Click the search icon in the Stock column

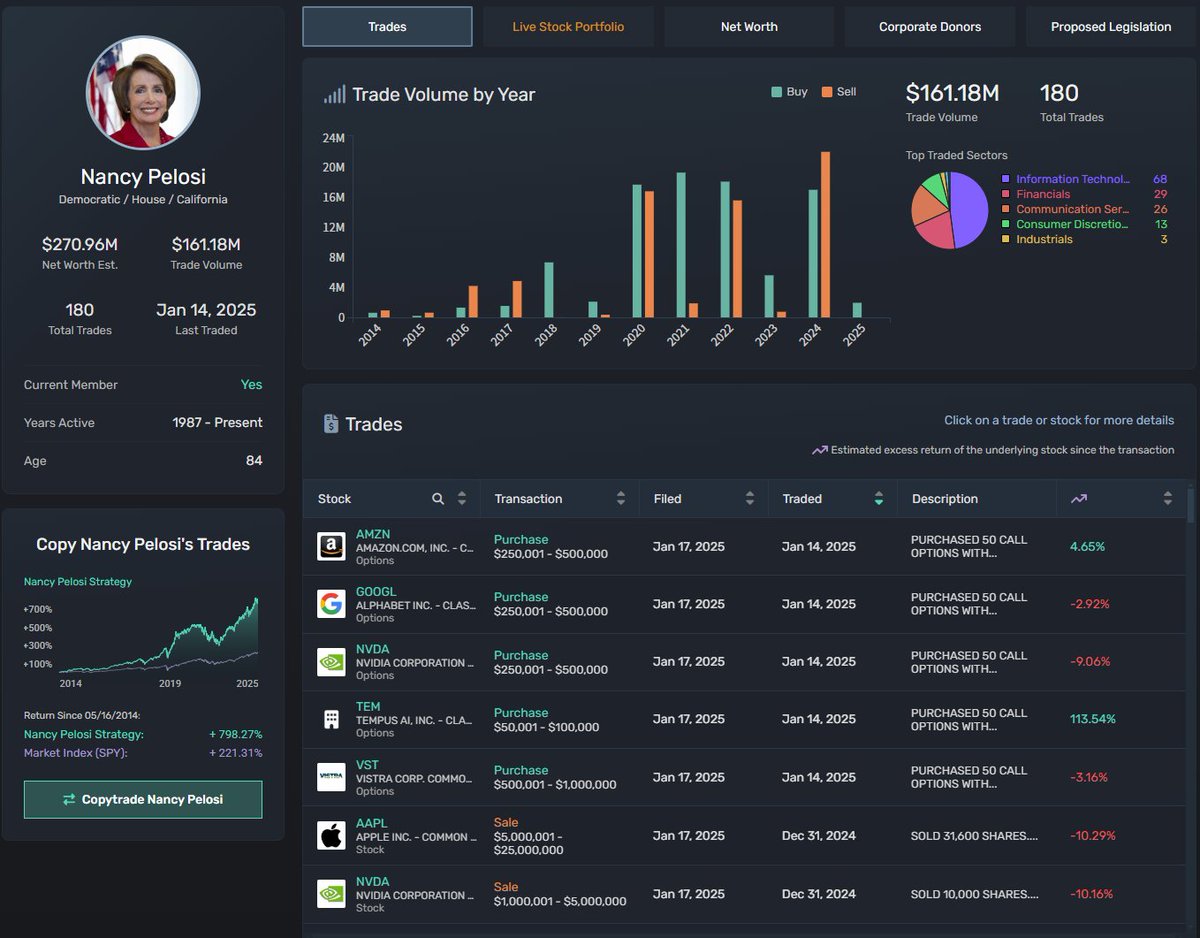tap(438, 498)
